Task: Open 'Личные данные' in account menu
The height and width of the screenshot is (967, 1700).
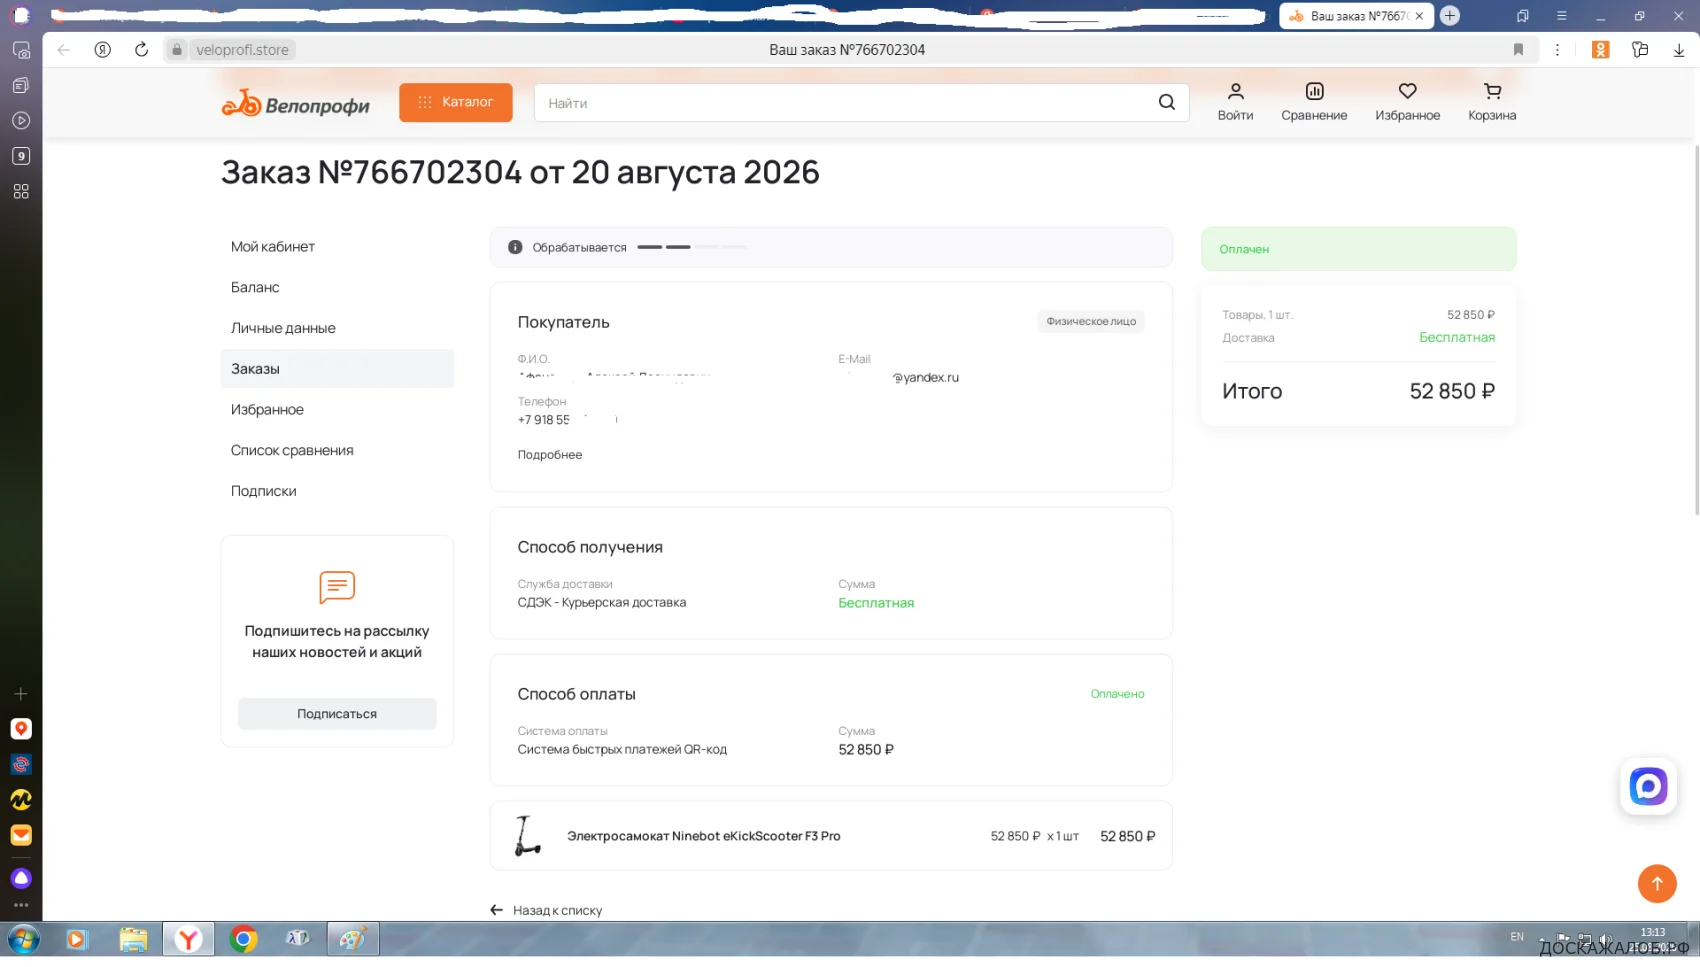Action: pos(283,328)
